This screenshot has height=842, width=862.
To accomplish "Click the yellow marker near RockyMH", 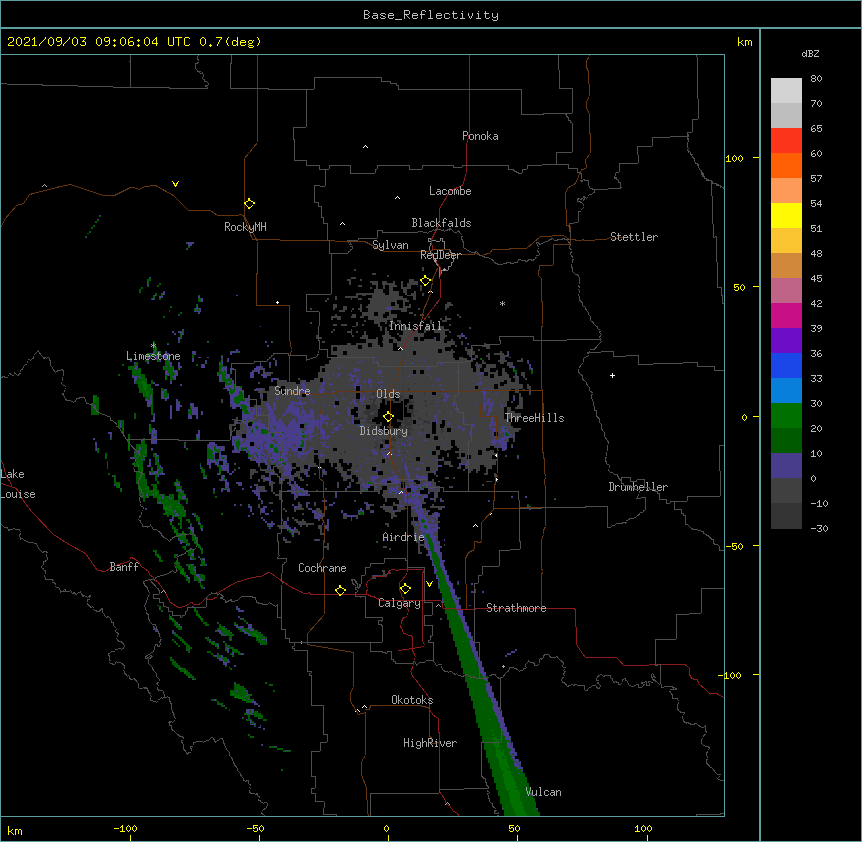I will pyautogui.click(x=250, y=204).
